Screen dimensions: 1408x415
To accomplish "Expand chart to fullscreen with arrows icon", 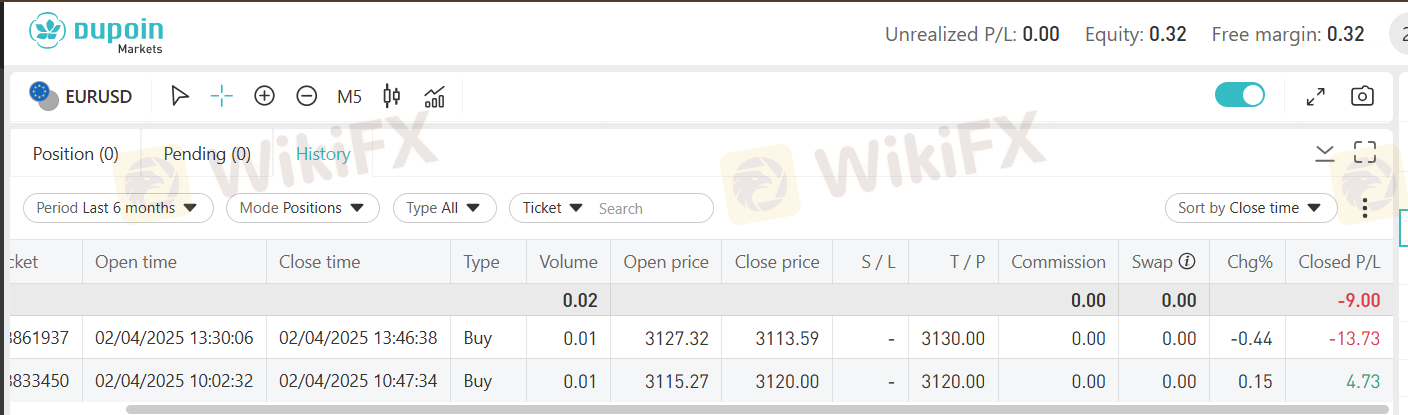I will (x=1316, y=96).
